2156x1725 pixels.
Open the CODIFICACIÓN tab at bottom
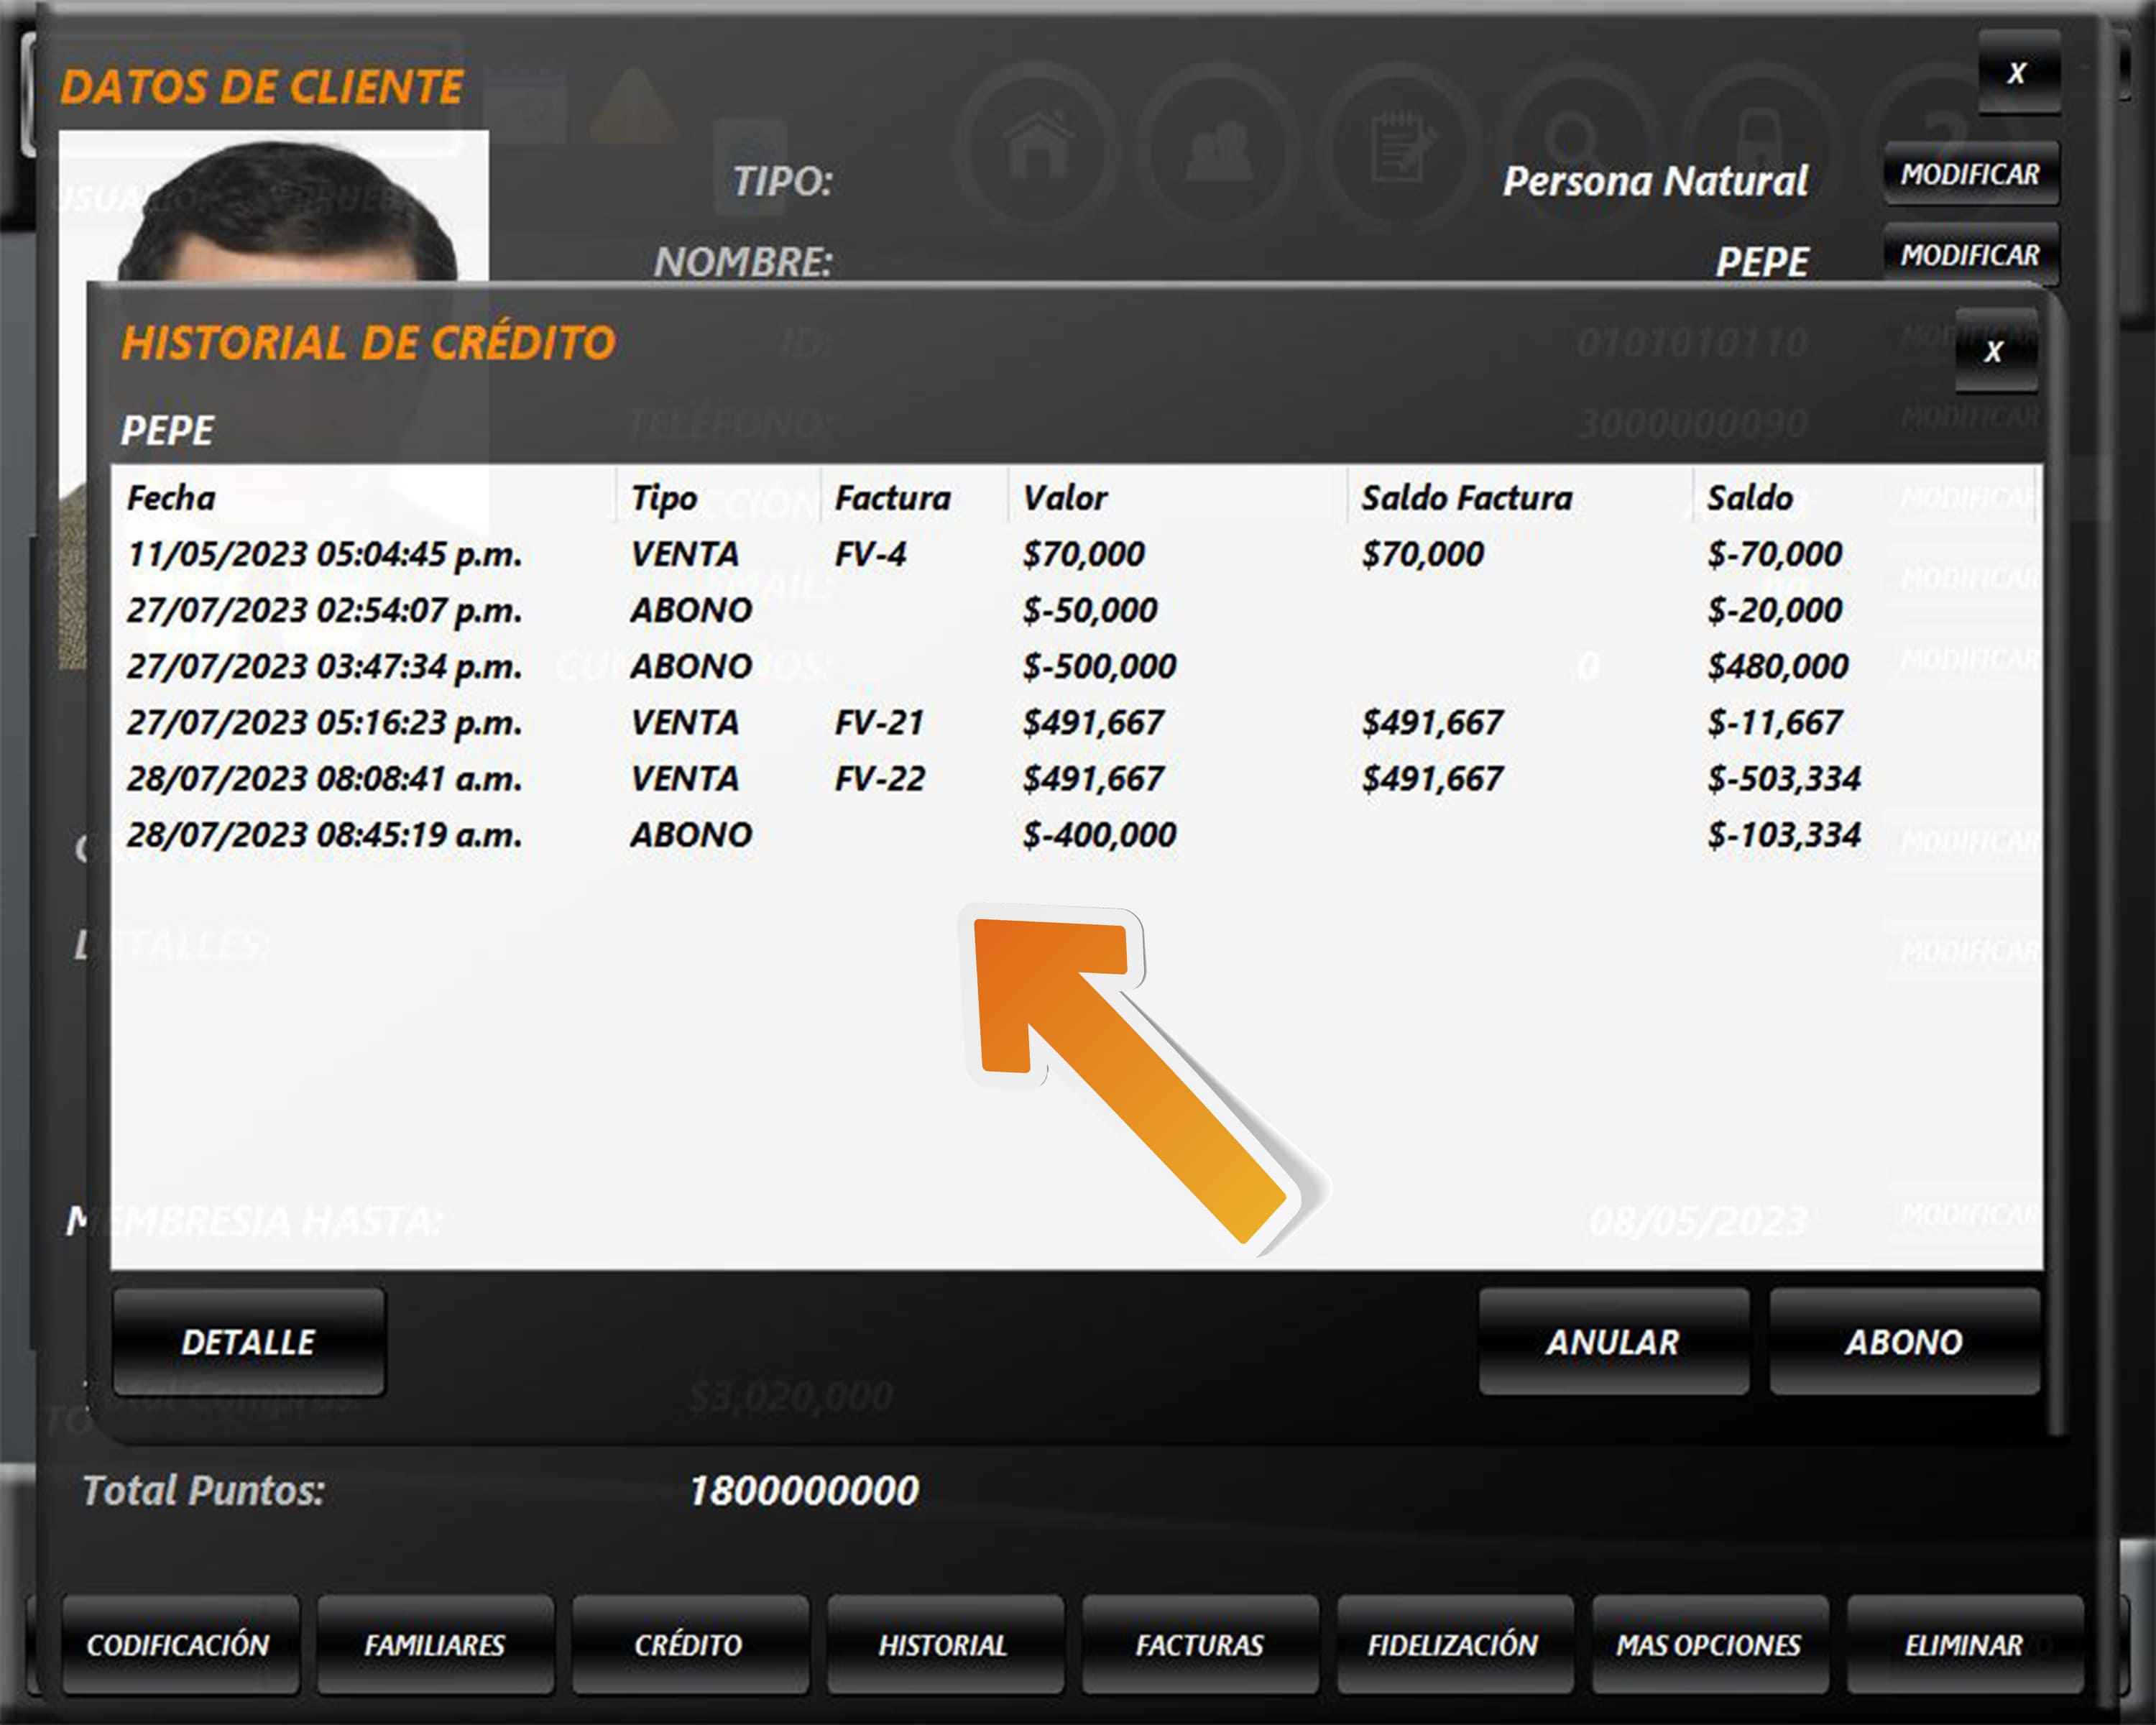pyautogui.click(x=178, y=1645)
